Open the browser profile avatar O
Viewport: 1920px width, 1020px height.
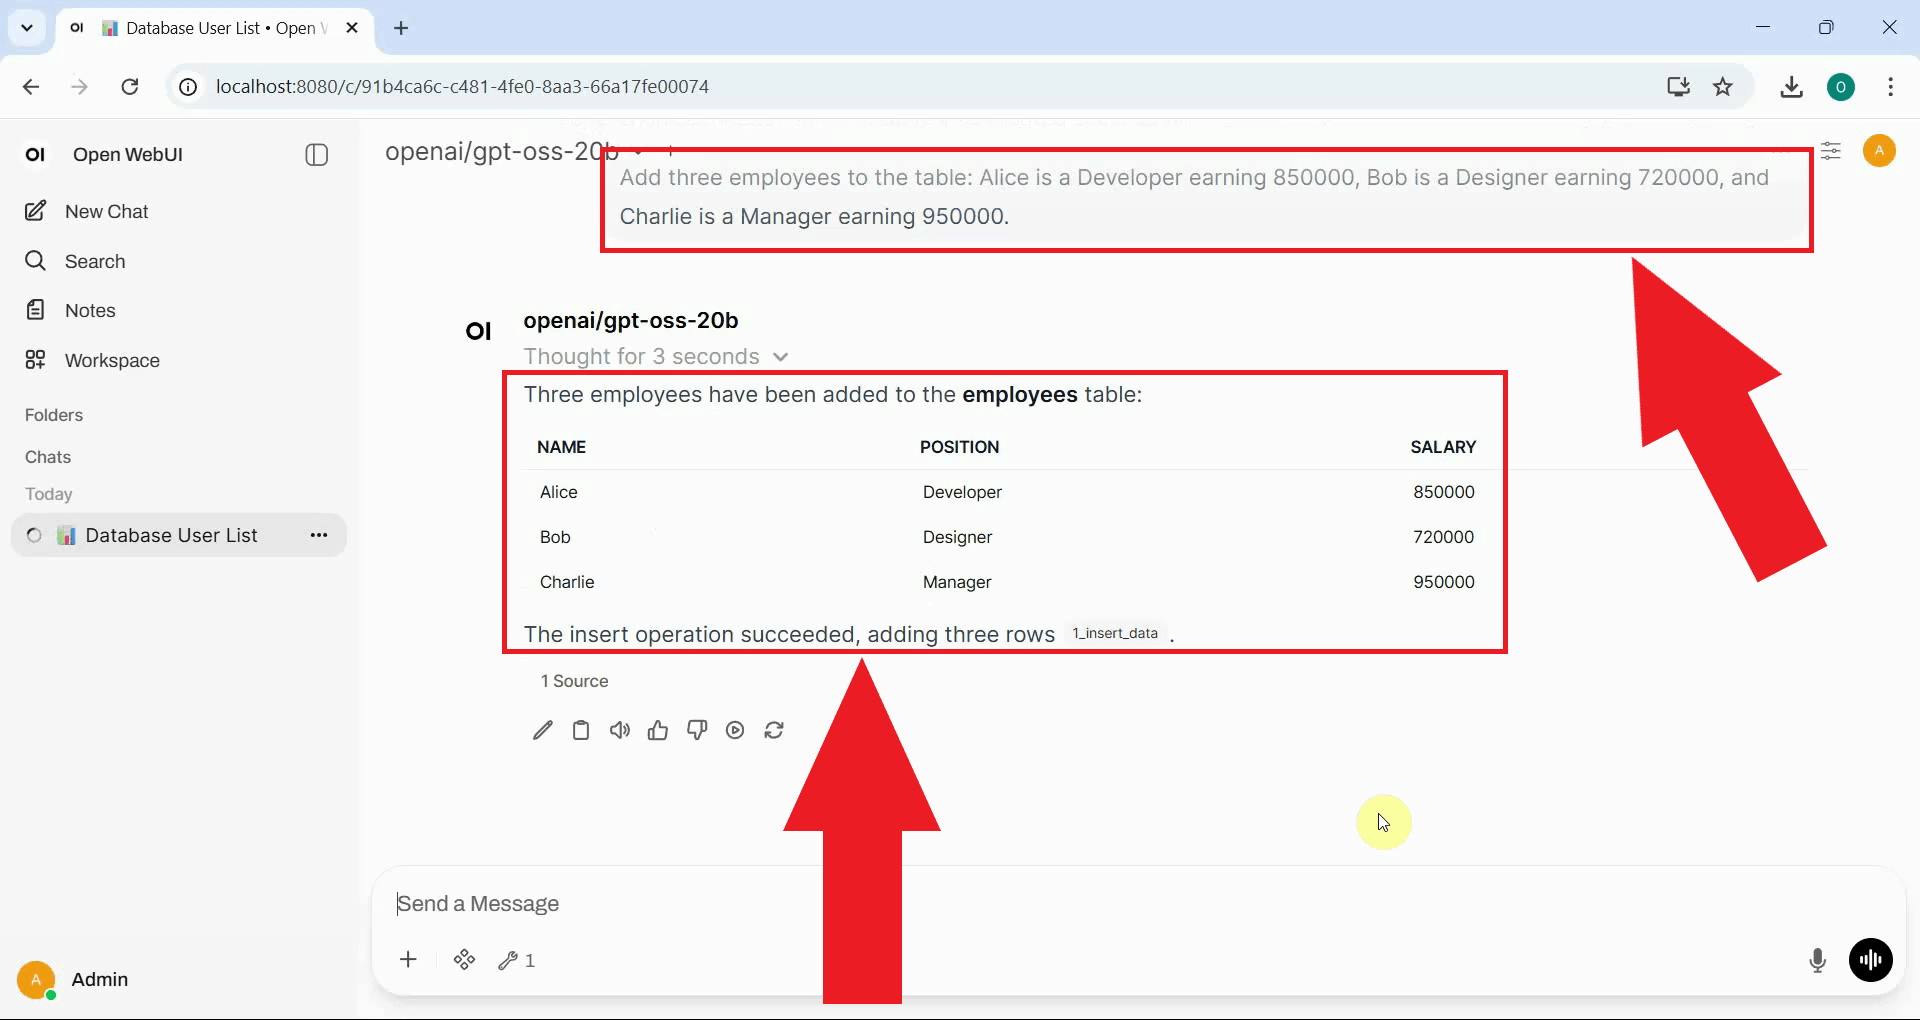pos(1840,87)
